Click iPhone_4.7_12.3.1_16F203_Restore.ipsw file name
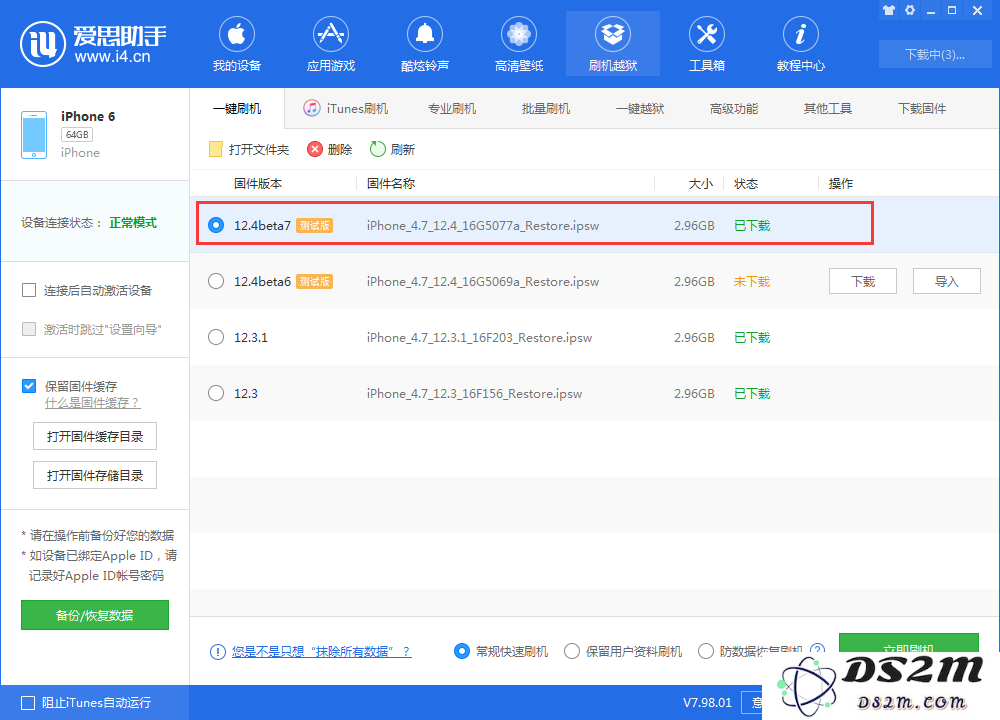This screenshot has width=1000, height=720. [x=480, y=337]
